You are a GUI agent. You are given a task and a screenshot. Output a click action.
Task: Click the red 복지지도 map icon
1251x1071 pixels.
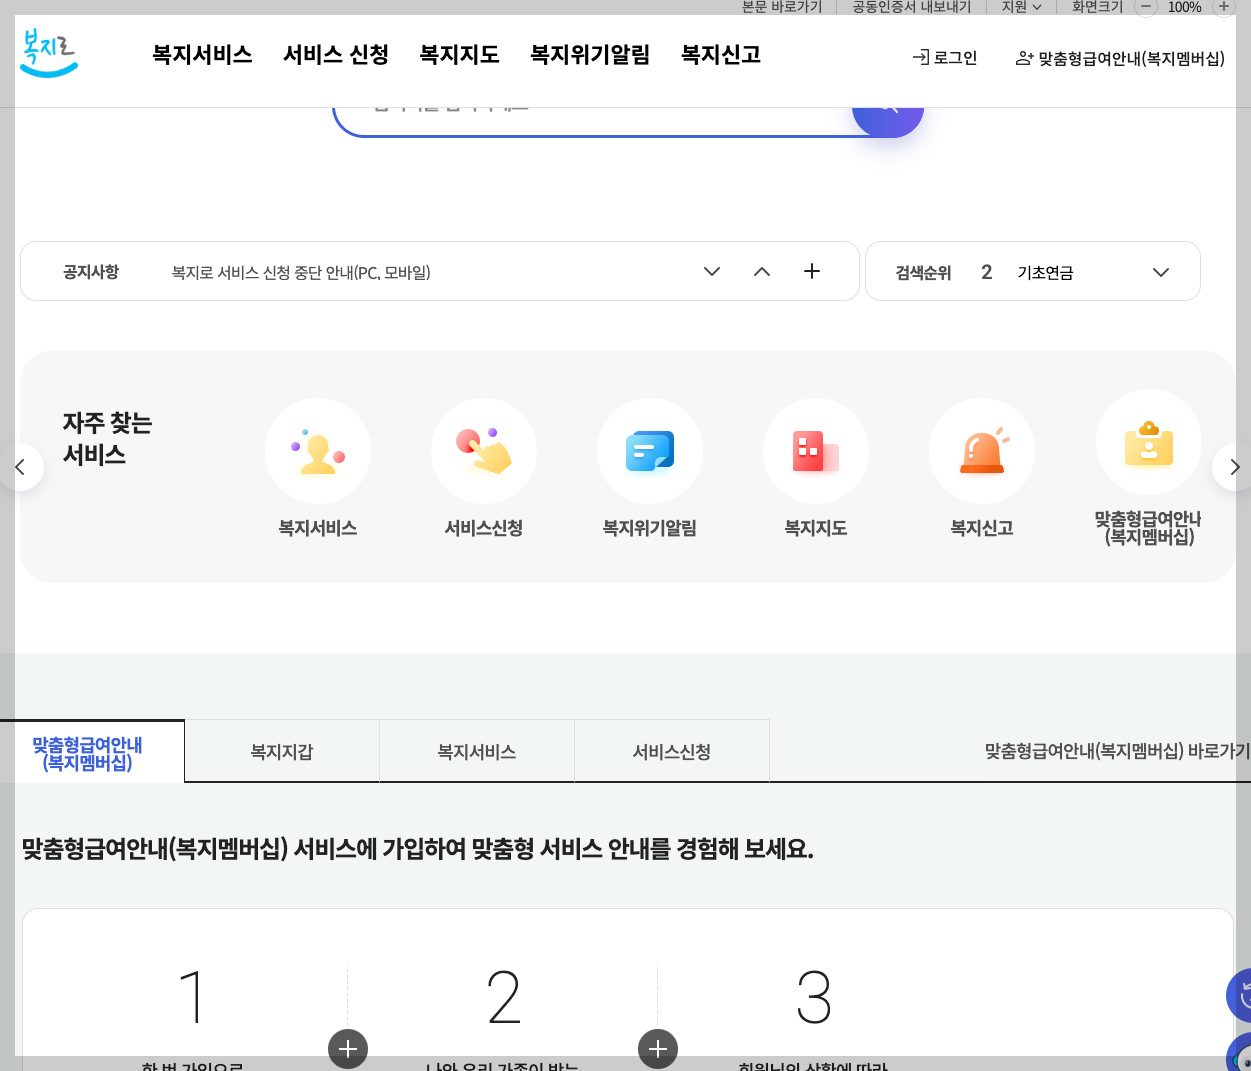click(x=816, y=451)
